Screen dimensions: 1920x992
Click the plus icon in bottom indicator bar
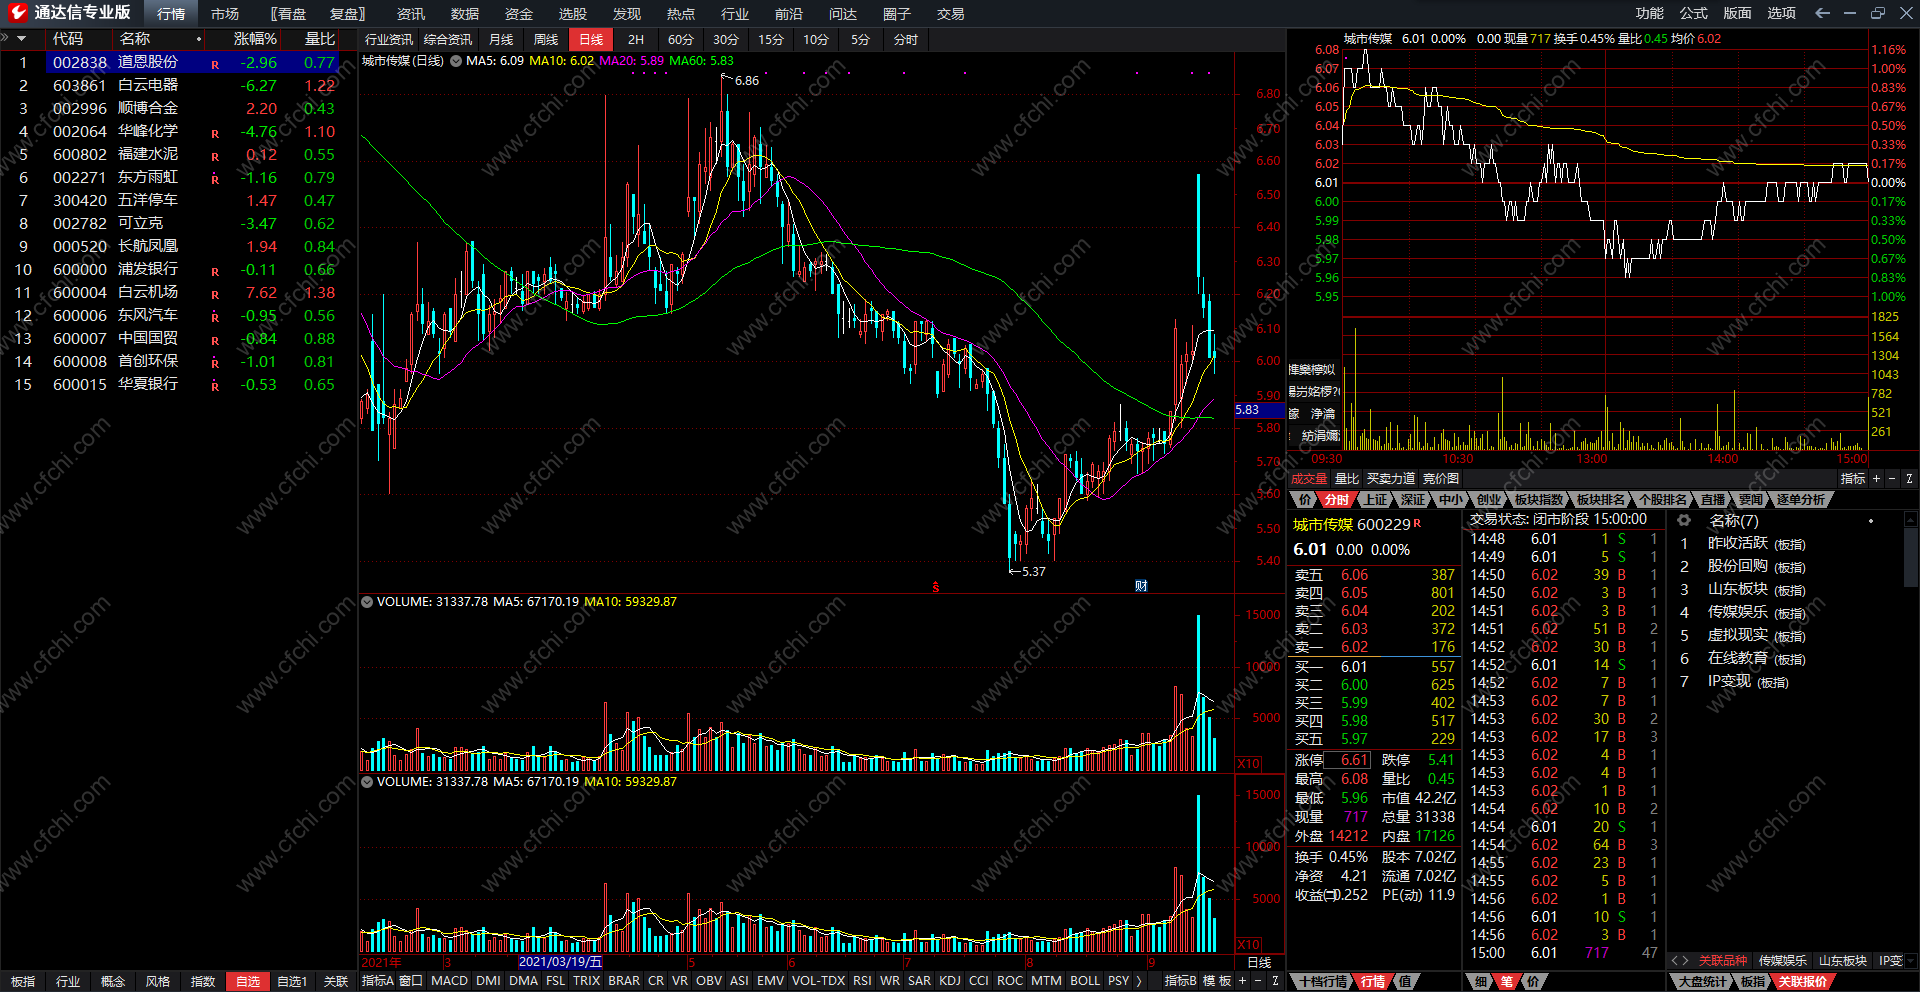pyautogui.click(x=1243, y=981)
